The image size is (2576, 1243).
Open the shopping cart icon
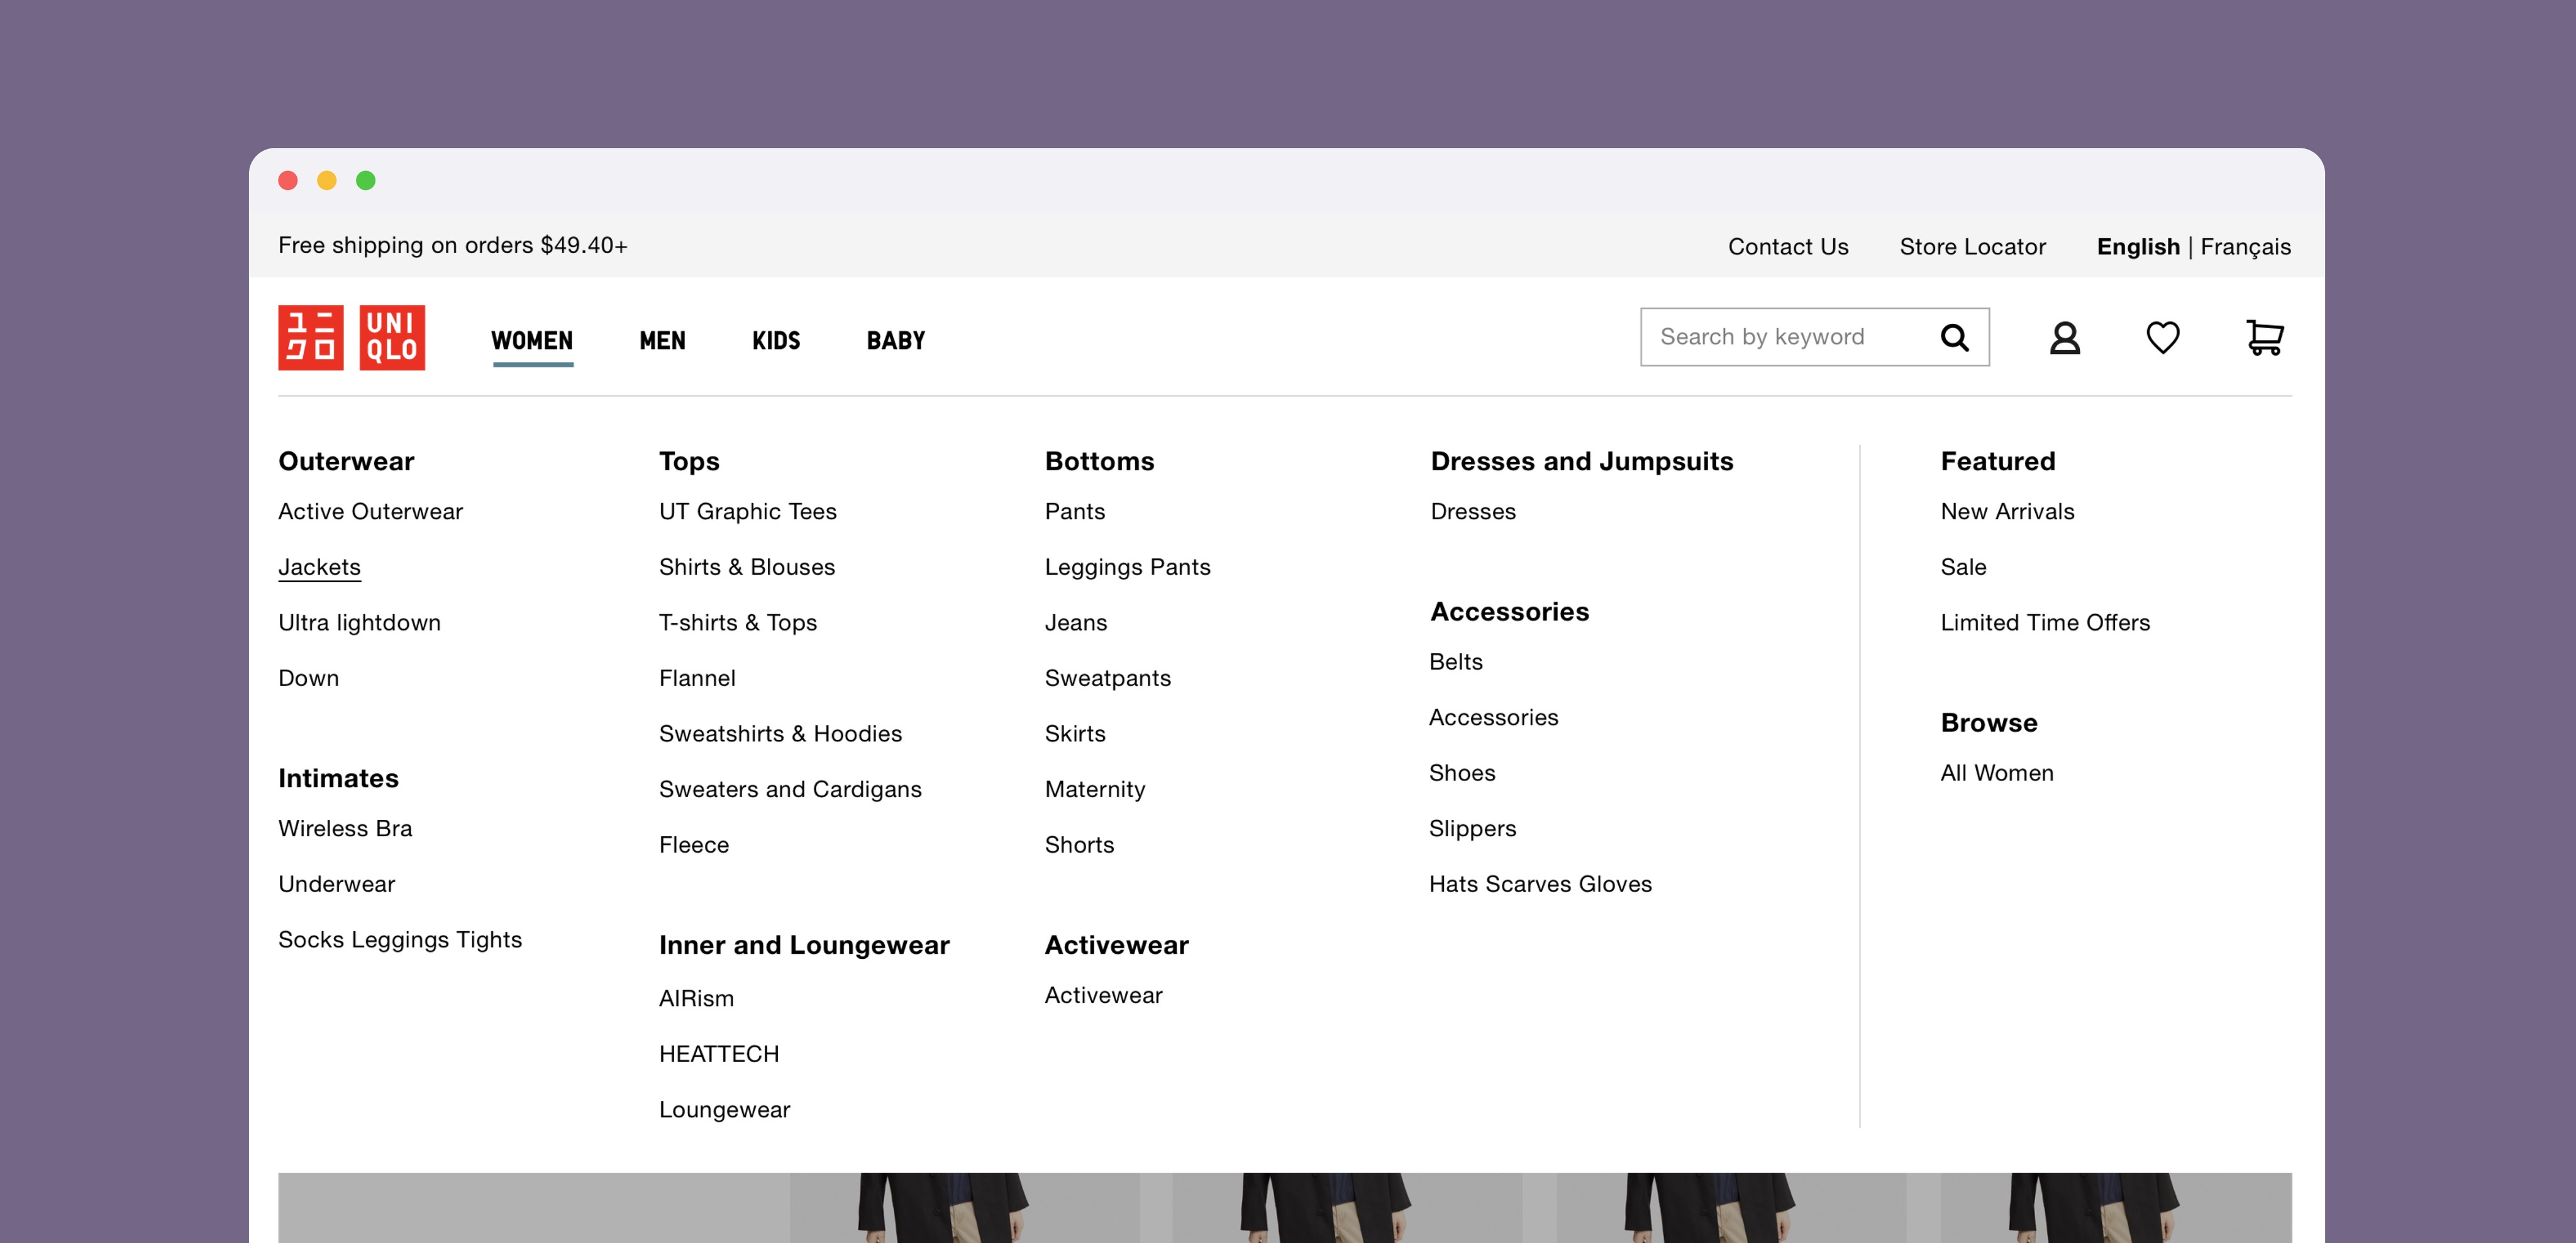(2264, 338)
